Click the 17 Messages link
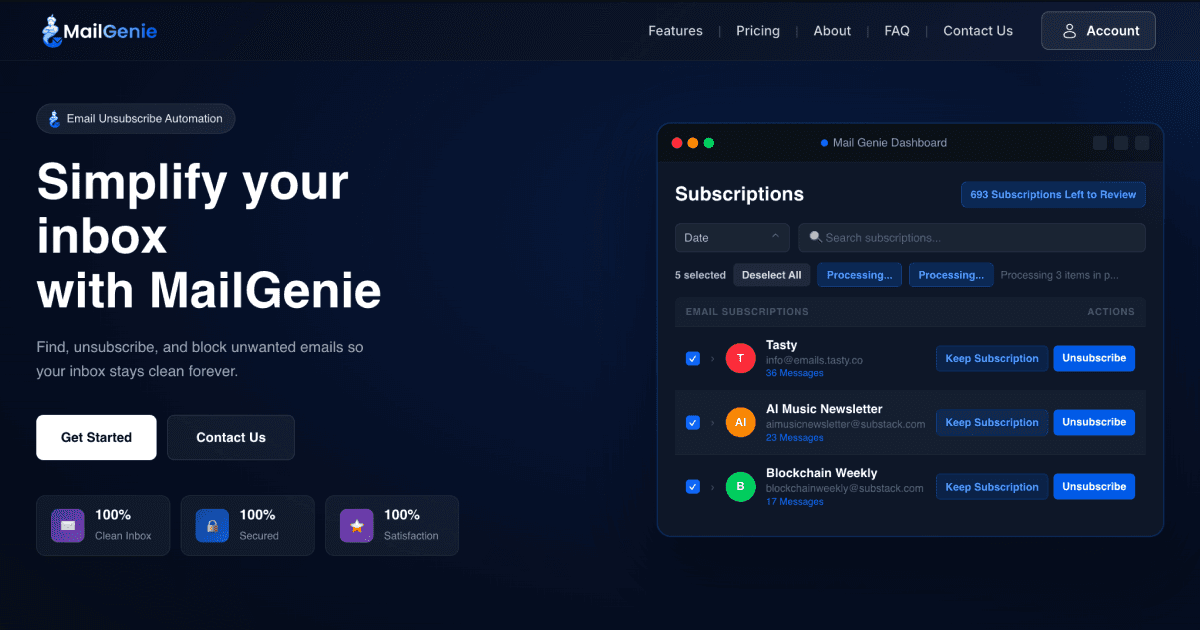 (794, 502)
